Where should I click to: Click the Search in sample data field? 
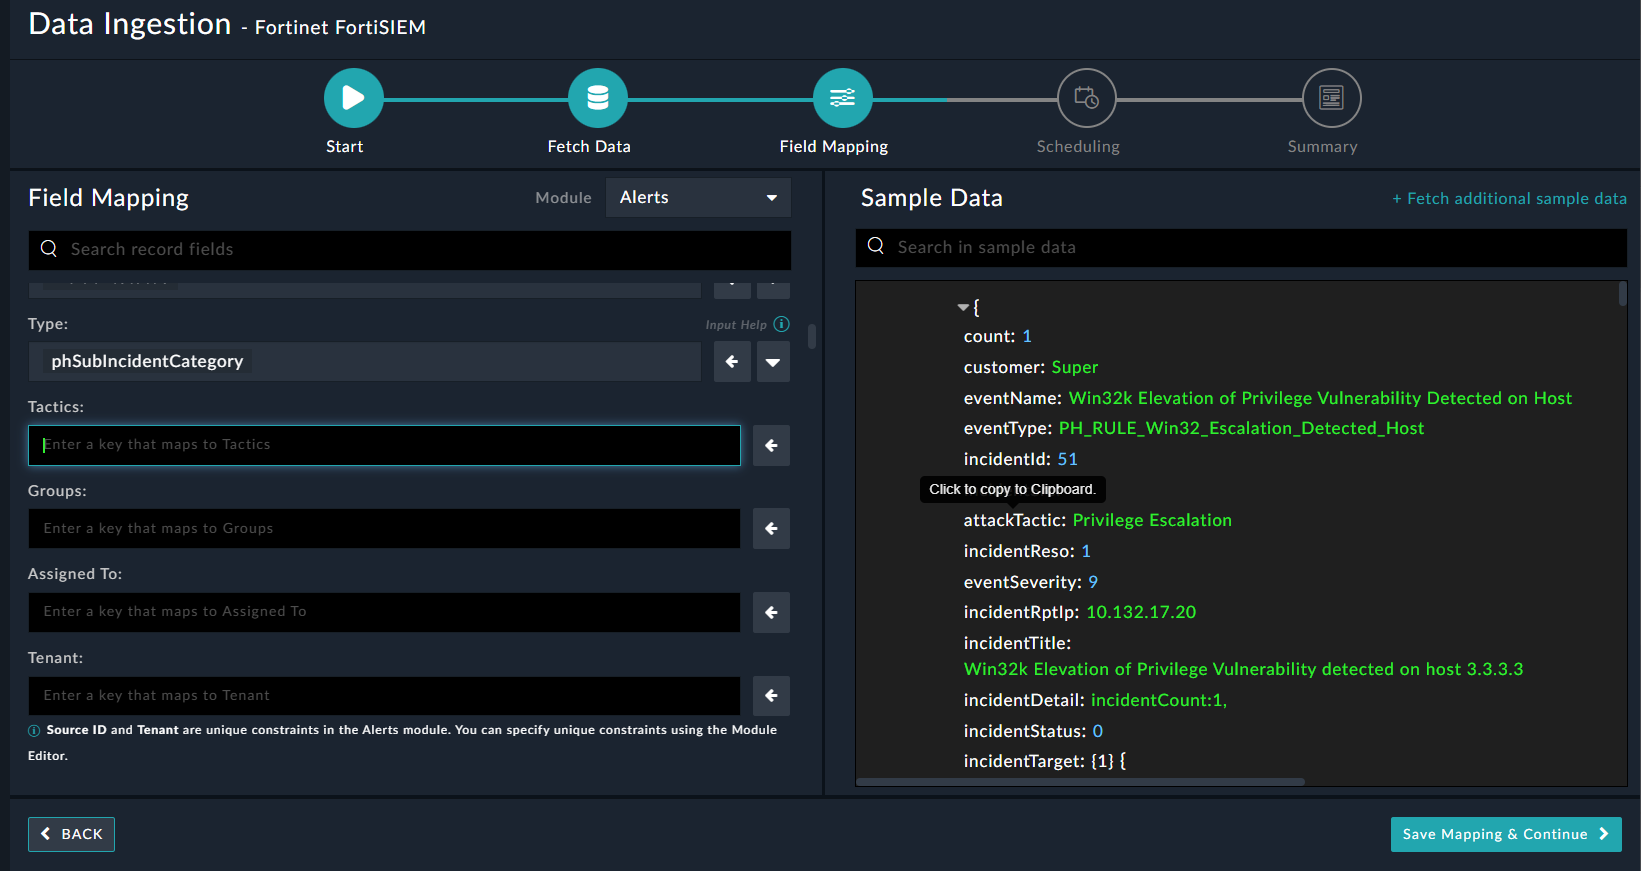pyautogui.click(x=1240, y=247)
